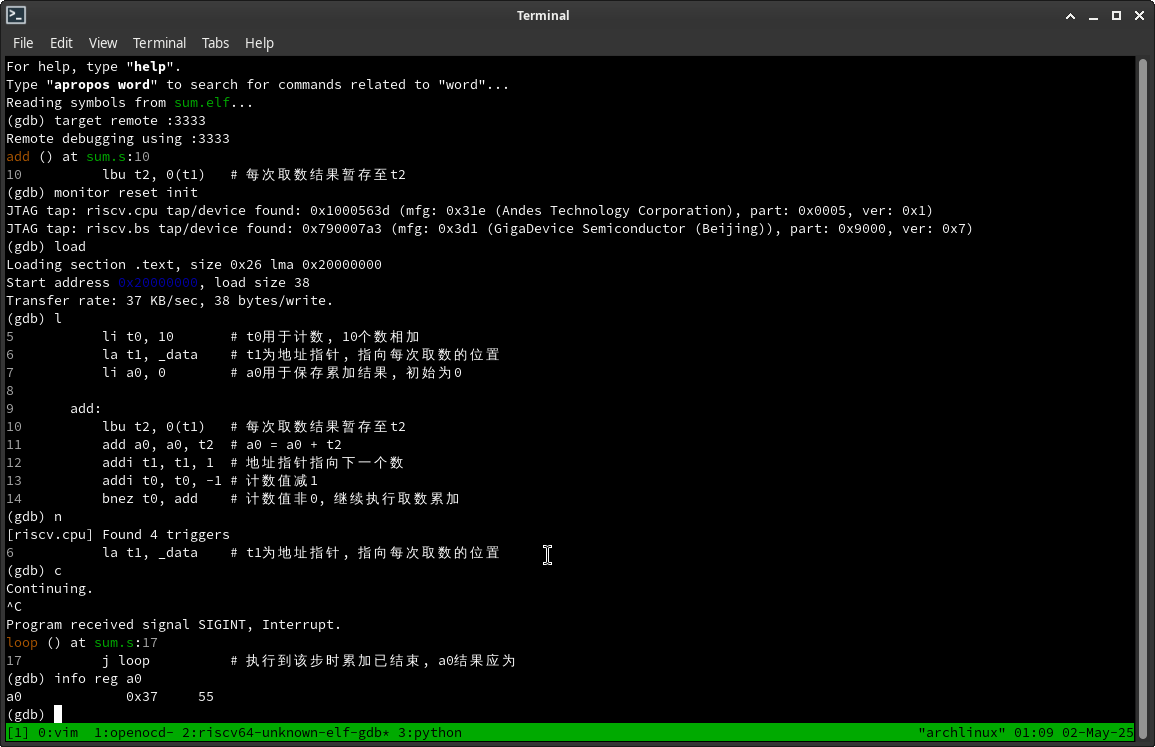Click the tmux session indicator [1]
Viewport: 1155px width, 747px height.
point(18,733)
